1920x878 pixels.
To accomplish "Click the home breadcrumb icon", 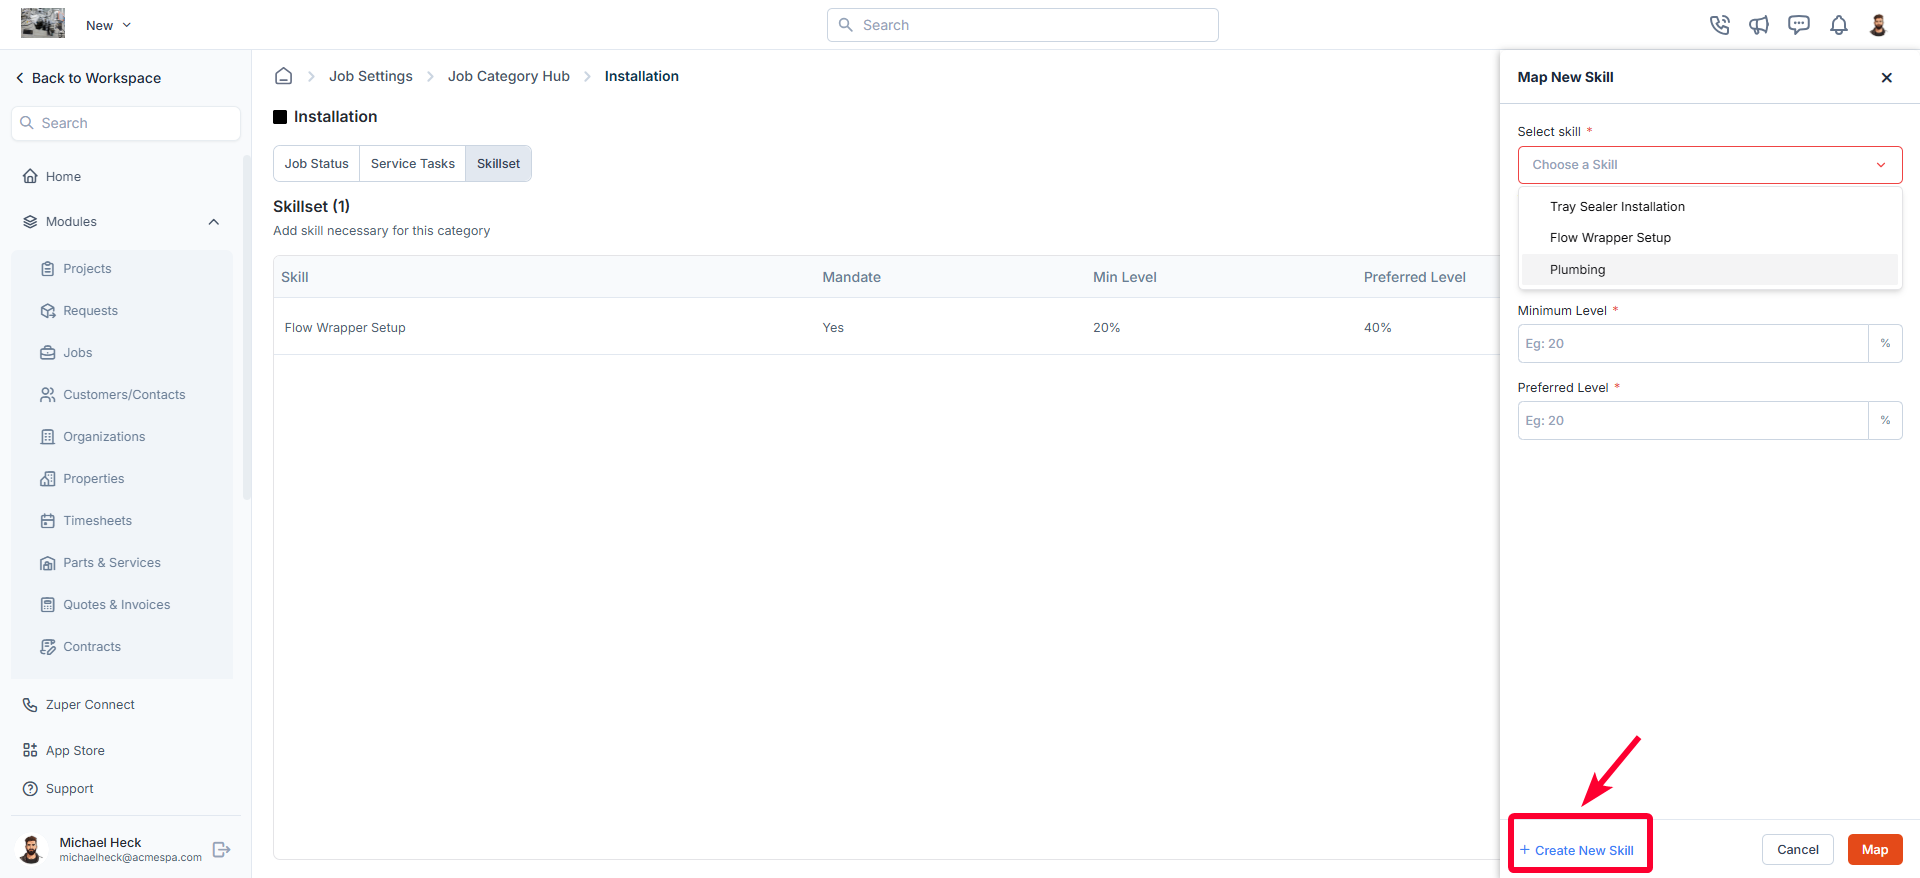I will 284,76.
